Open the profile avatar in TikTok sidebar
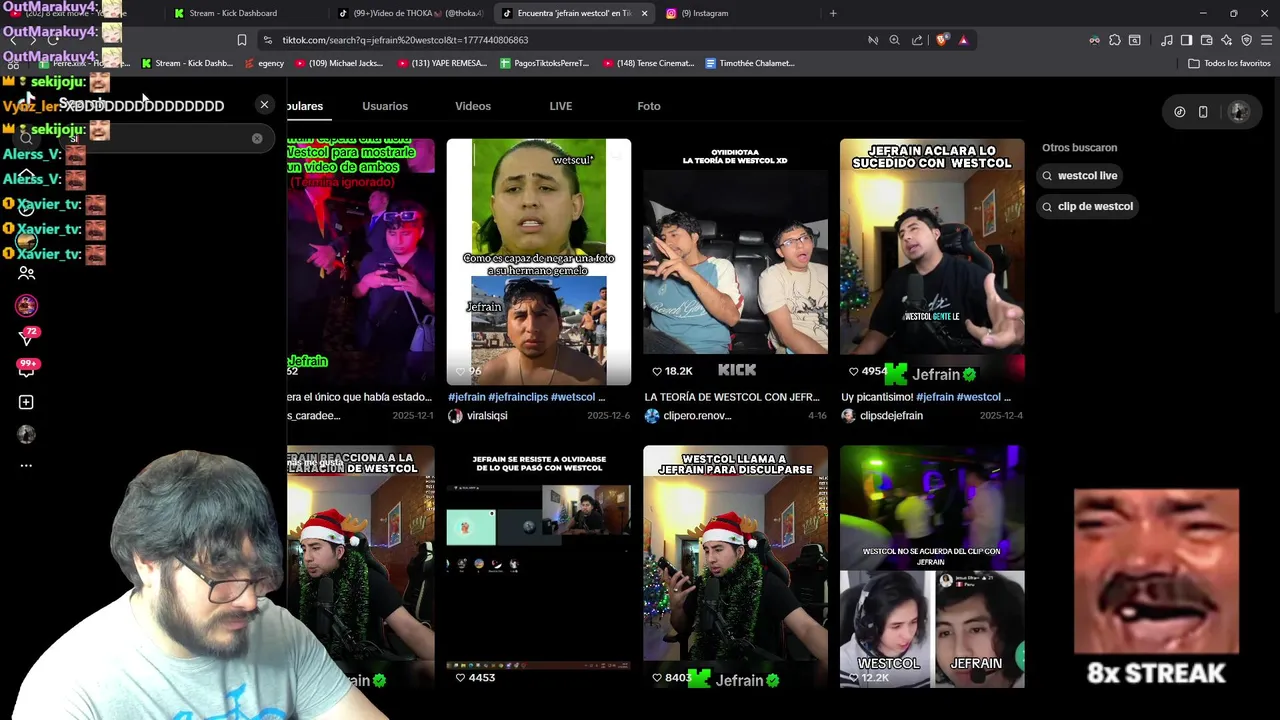The image size is (1280, 720). coord(26,434)
